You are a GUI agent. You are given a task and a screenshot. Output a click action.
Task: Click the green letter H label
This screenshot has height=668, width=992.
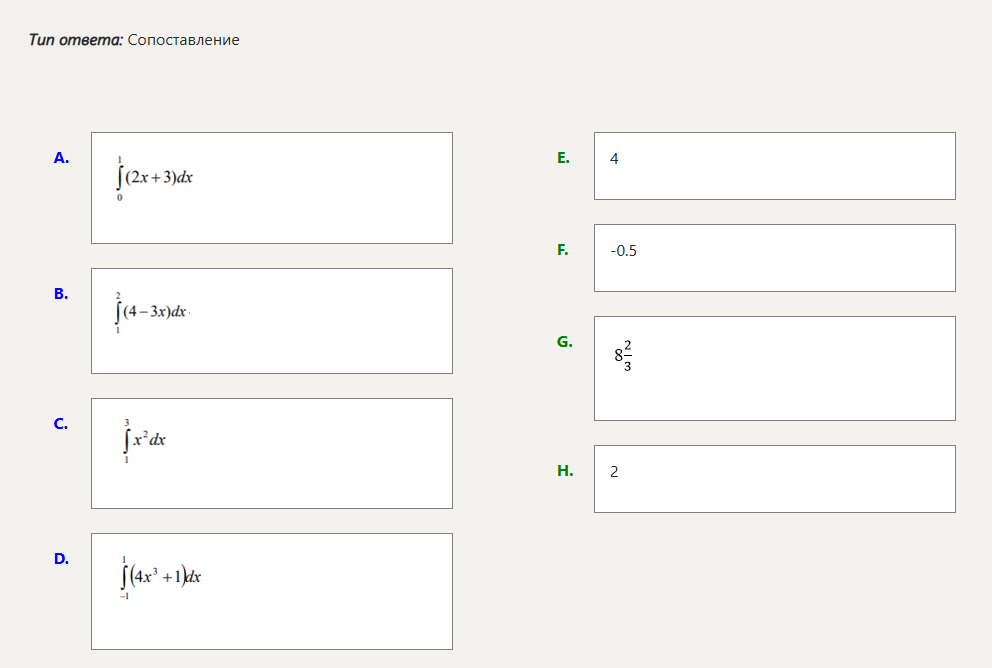tap(565, 470)
